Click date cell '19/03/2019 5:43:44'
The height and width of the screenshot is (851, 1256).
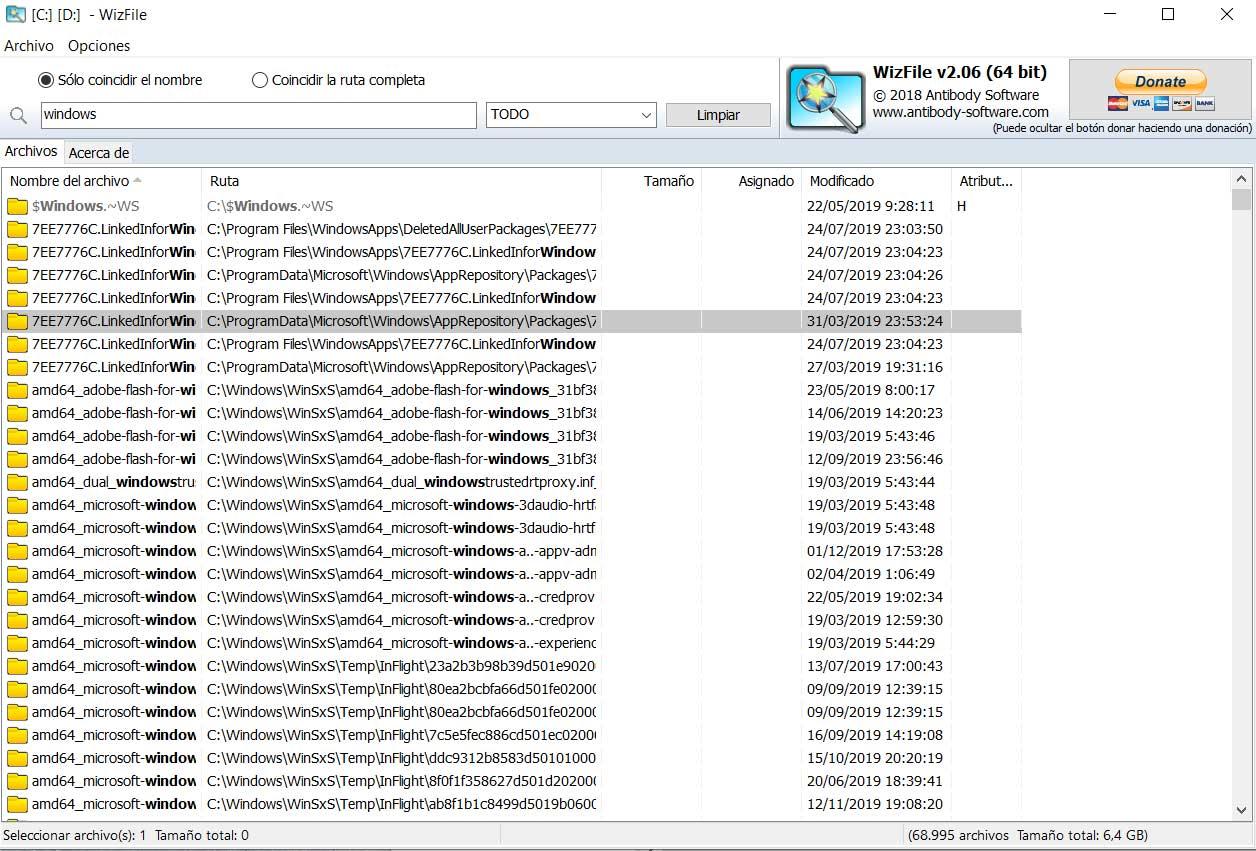pyautogui.click(x=871, y=482)
